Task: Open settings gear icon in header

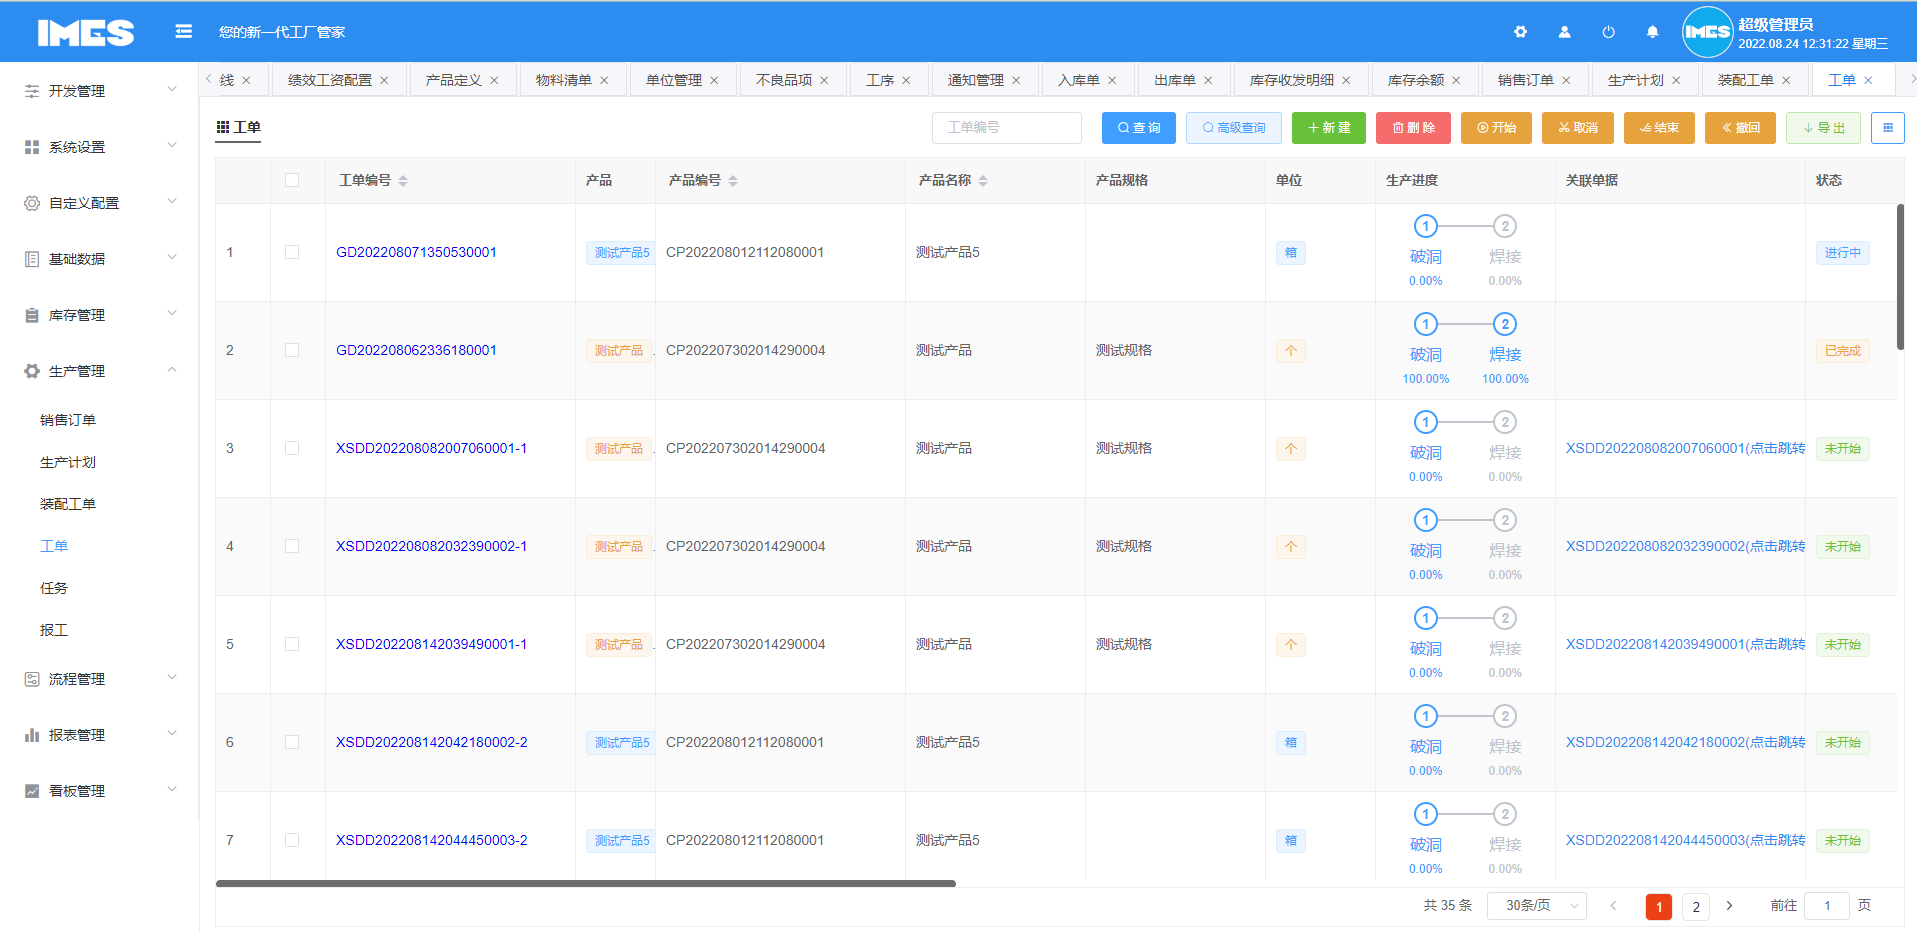Action: pyautogui.click(x=1520, y=32)
